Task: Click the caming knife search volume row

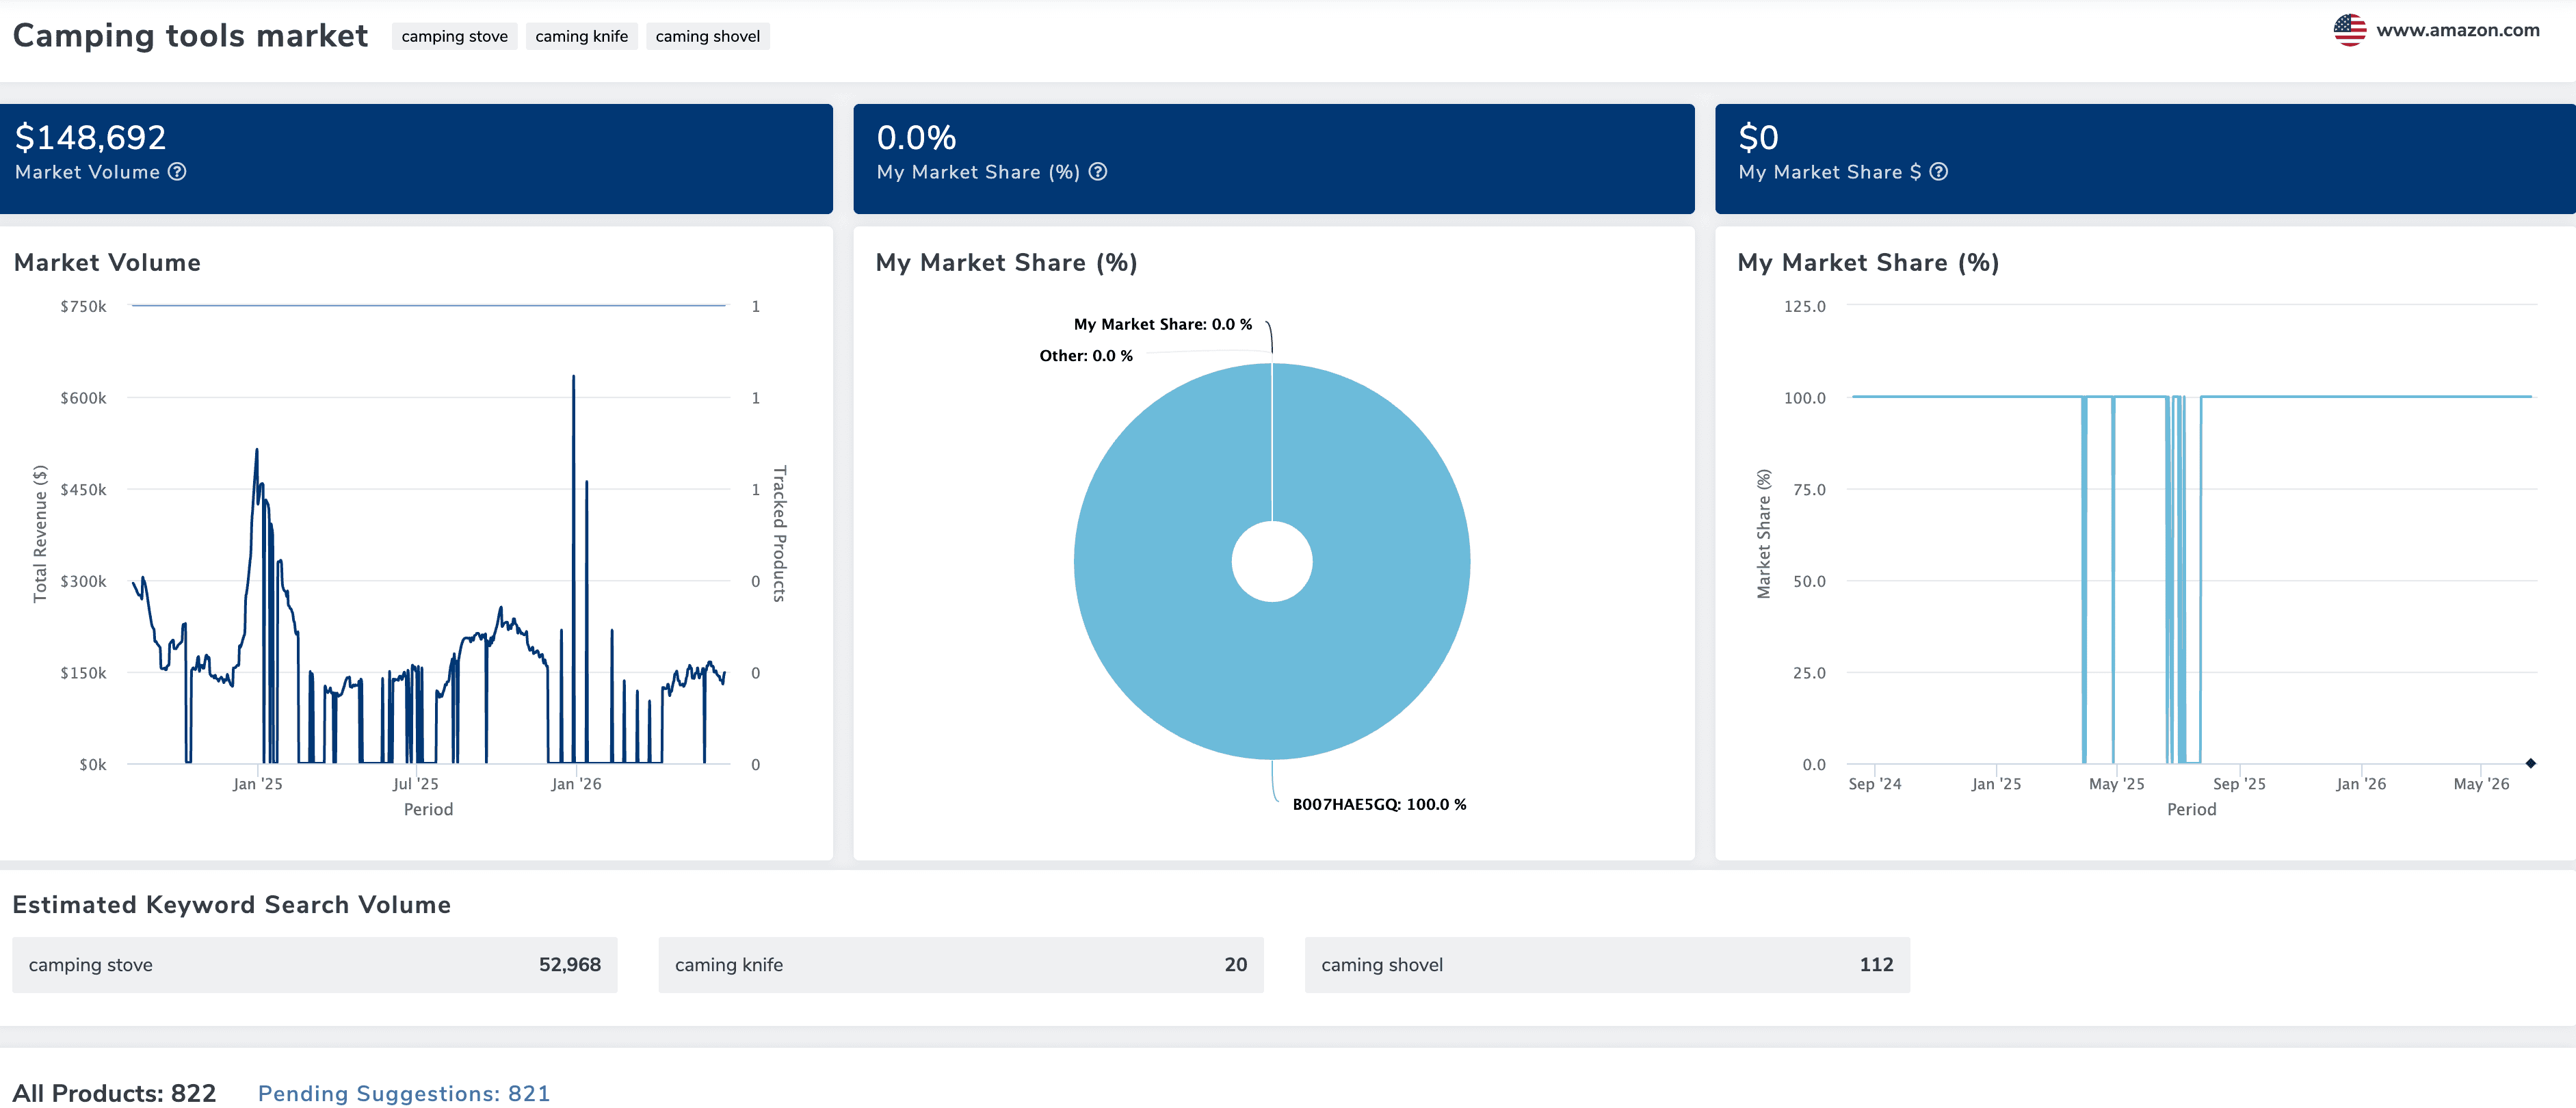Action: tap(961, 965)
